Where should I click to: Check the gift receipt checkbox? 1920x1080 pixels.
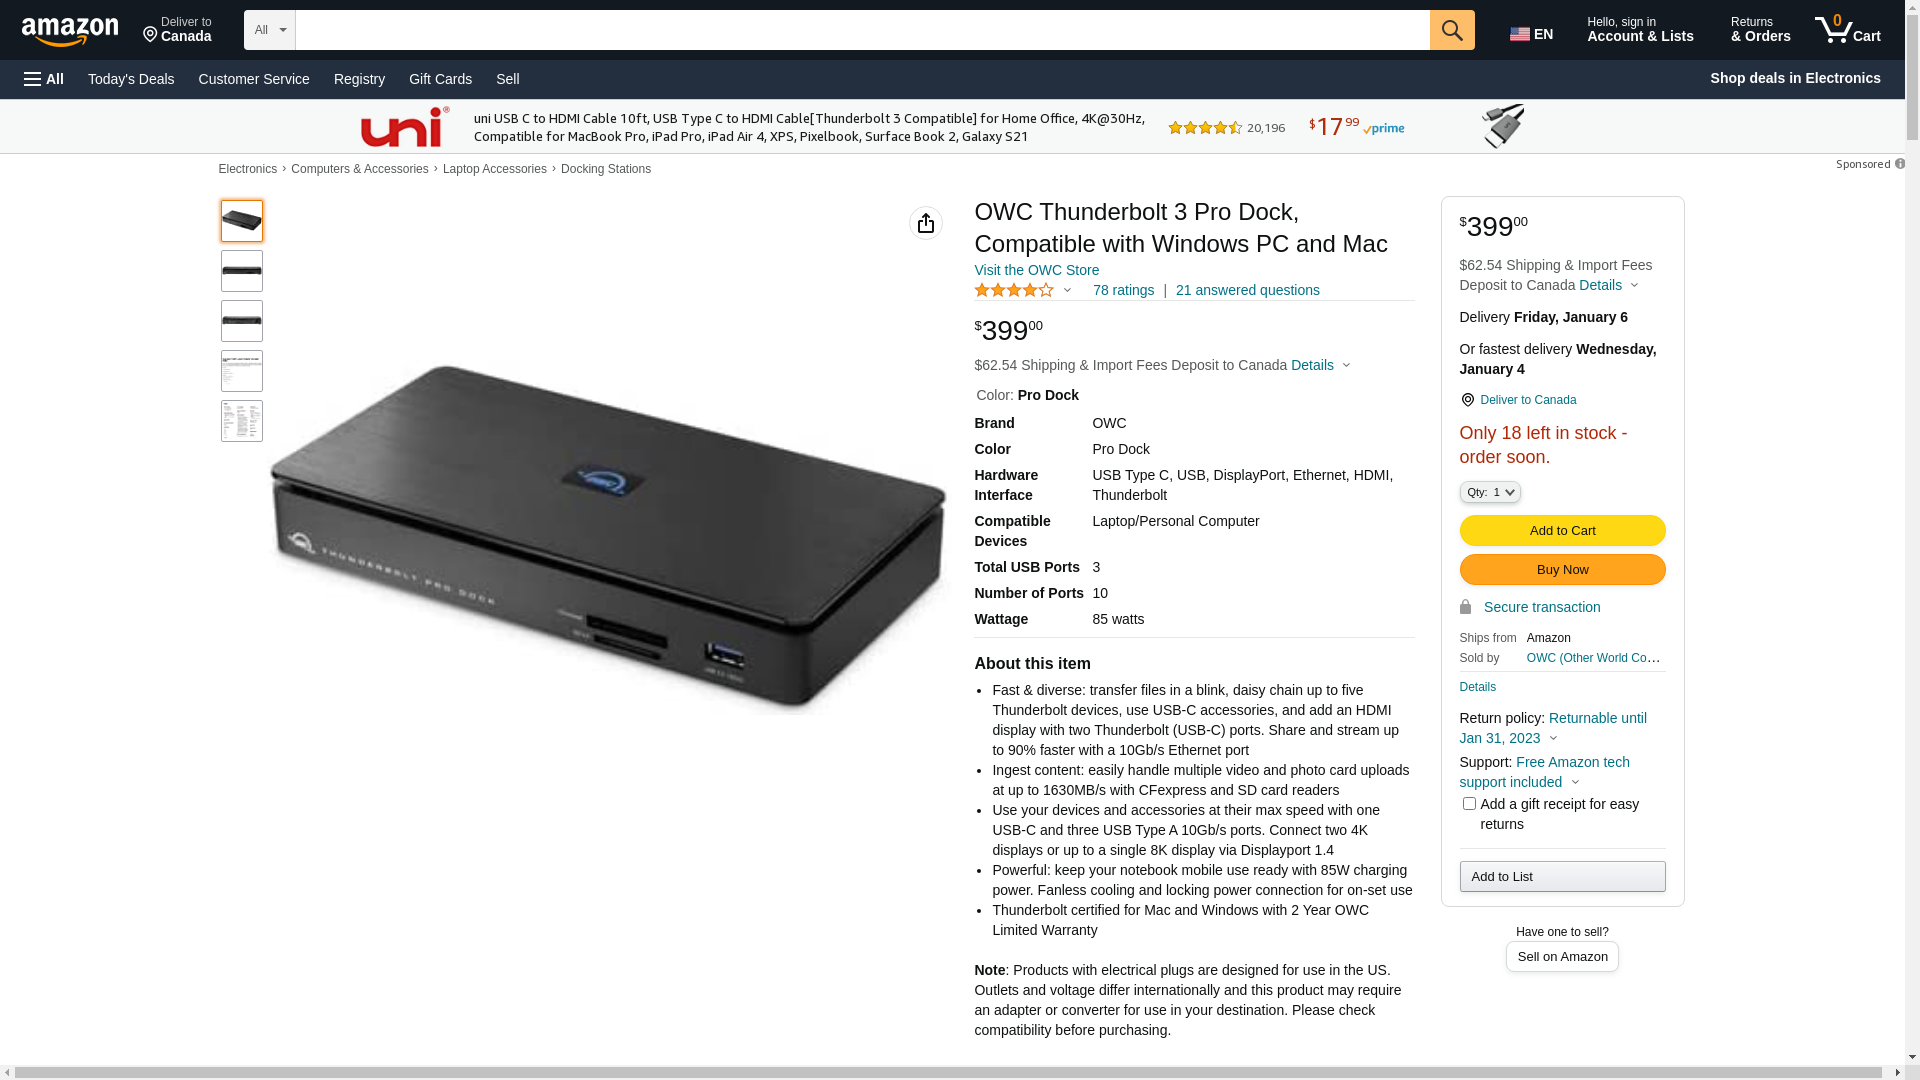tap(1469, 804)
